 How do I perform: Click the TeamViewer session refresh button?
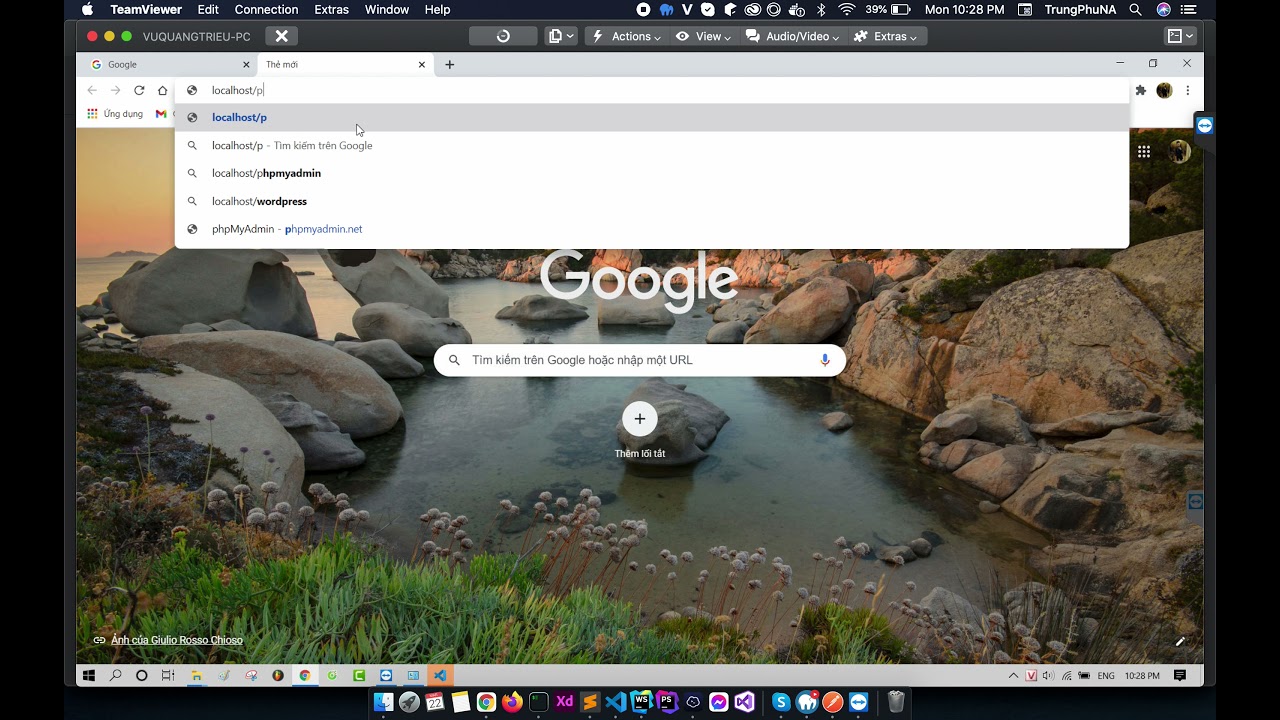503,36
